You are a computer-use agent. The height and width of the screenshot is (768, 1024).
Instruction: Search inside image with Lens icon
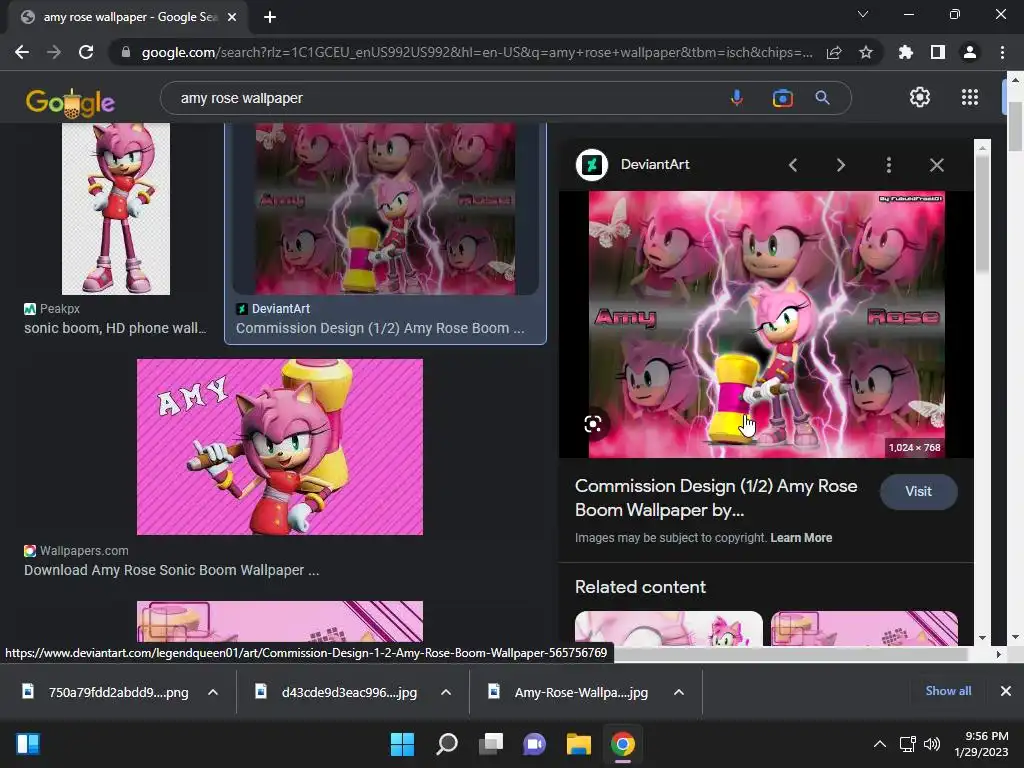pos(593,424)
